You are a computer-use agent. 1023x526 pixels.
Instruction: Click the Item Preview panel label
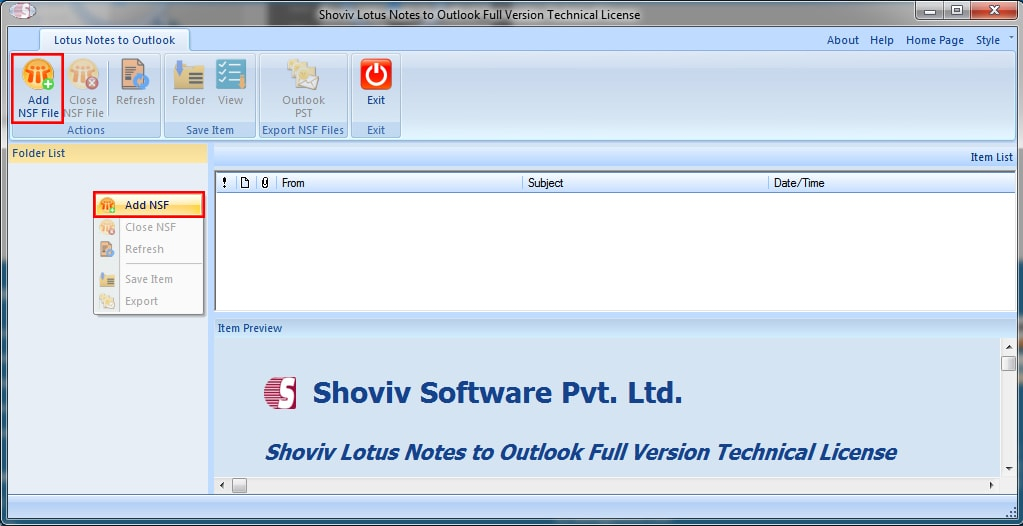[x=250, y=328]
